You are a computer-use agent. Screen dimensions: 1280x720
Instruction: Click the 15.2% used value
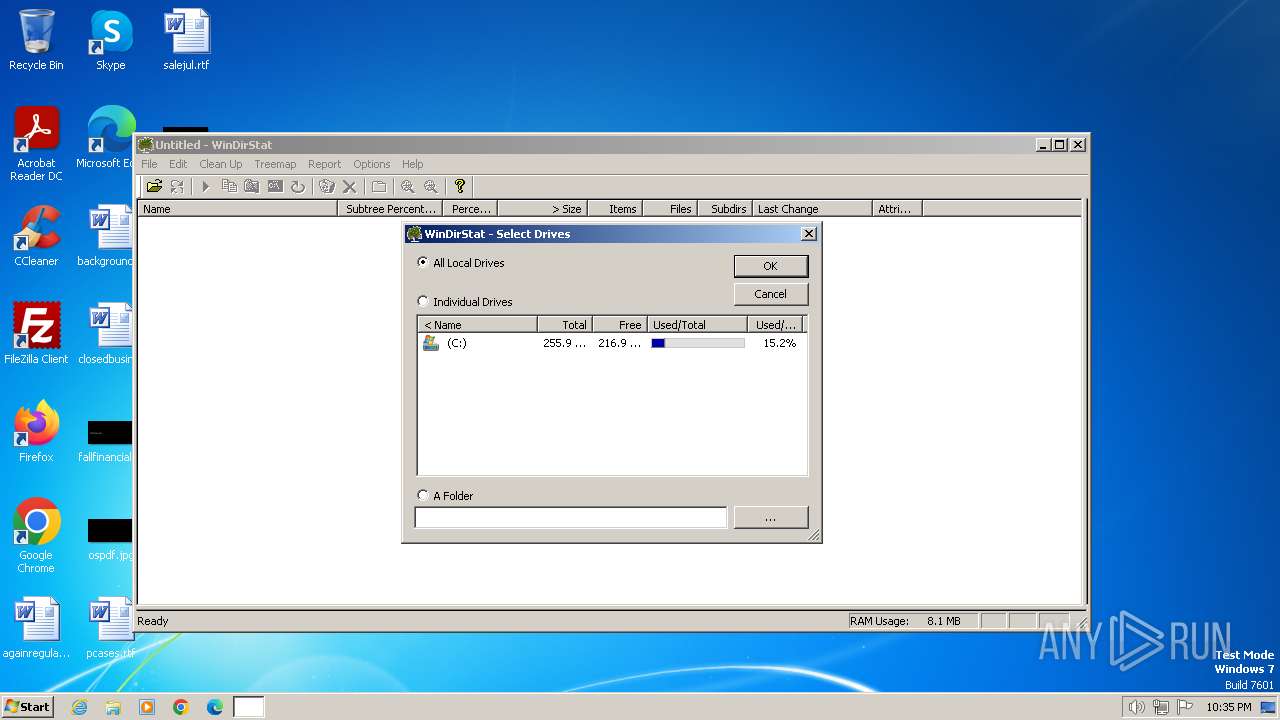coord(779,343)
